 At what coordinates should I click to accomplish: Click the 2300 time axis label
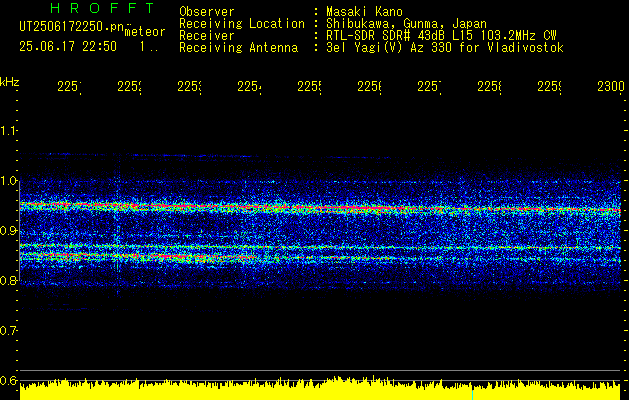pos(611,86)
